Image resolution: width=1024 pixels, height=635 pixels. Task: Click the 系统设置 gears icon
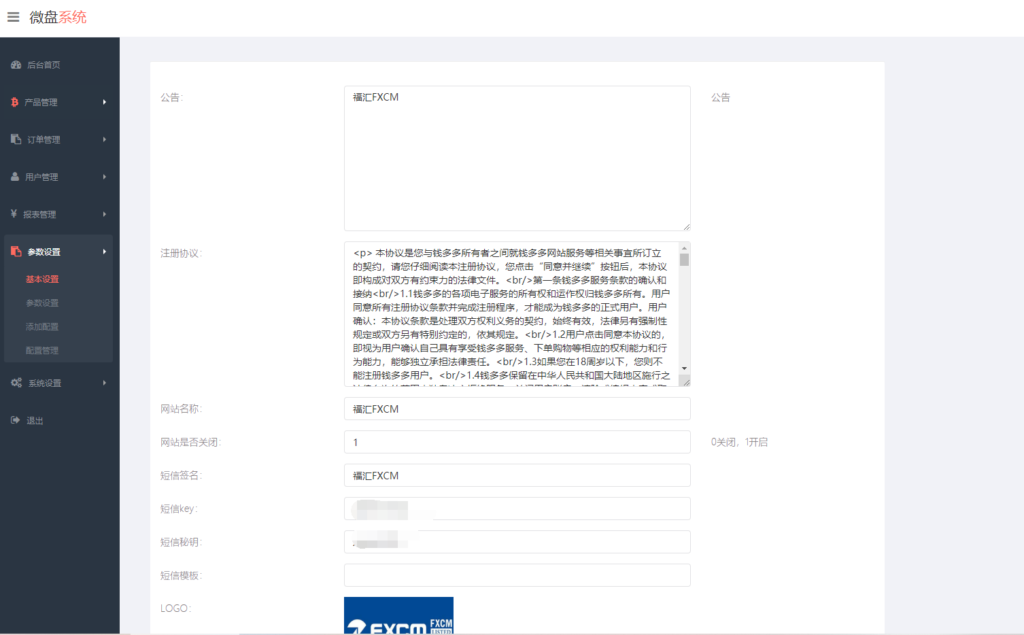[x=16, y=383]
